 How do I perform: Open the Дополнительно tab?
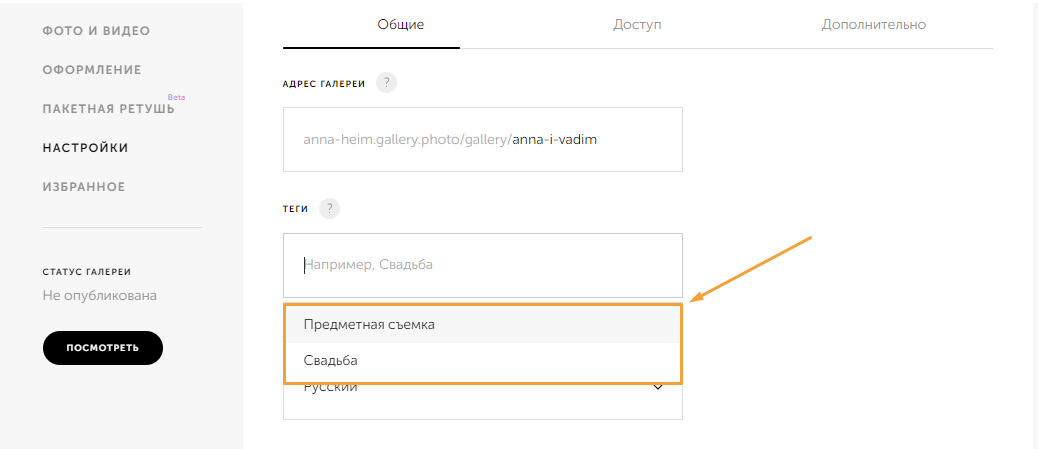[x=873, y=25]
